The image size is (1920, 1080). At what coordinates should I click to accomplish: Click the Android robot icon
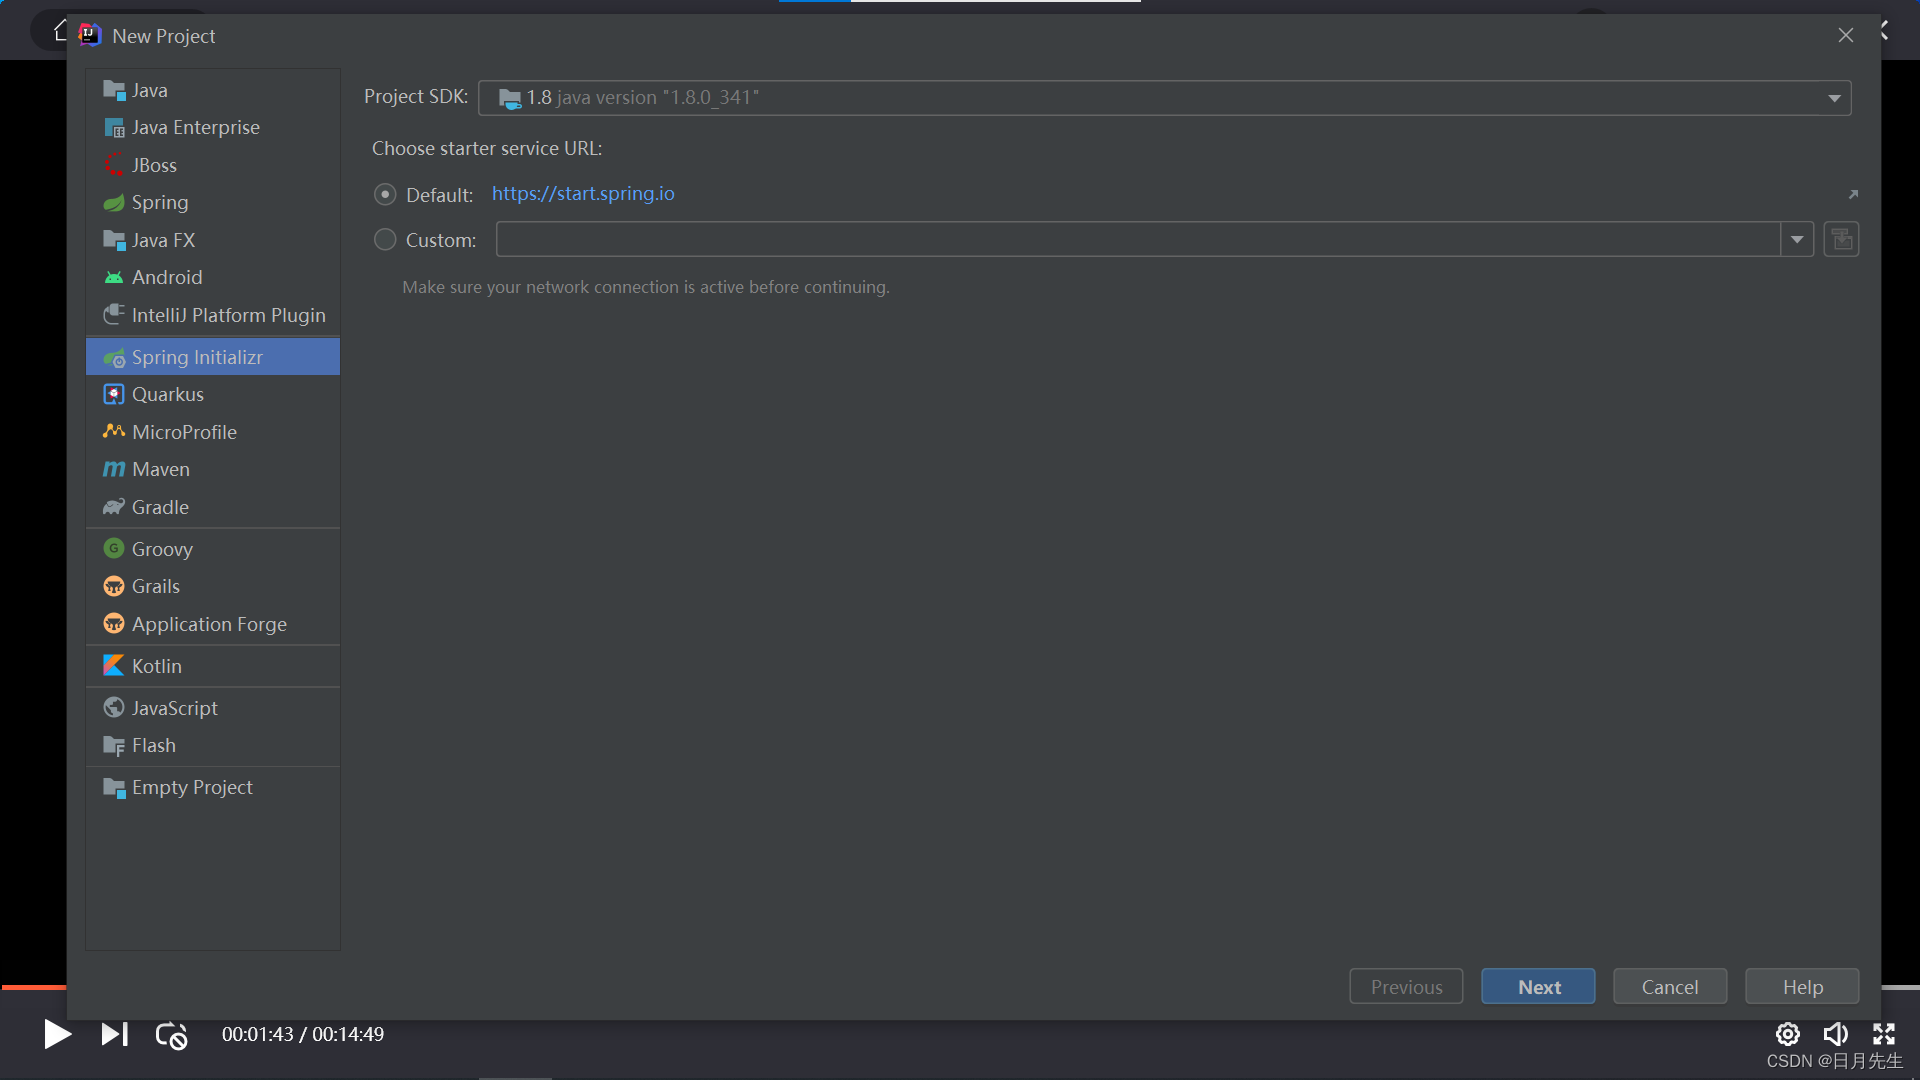coord(114,278)
